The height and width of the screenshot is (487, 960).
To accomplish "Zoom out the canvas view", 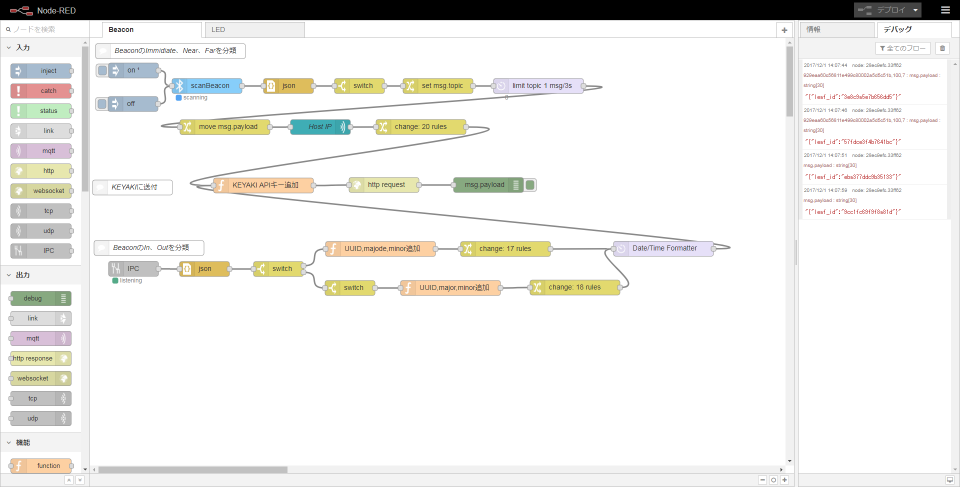I will [762, 480].
